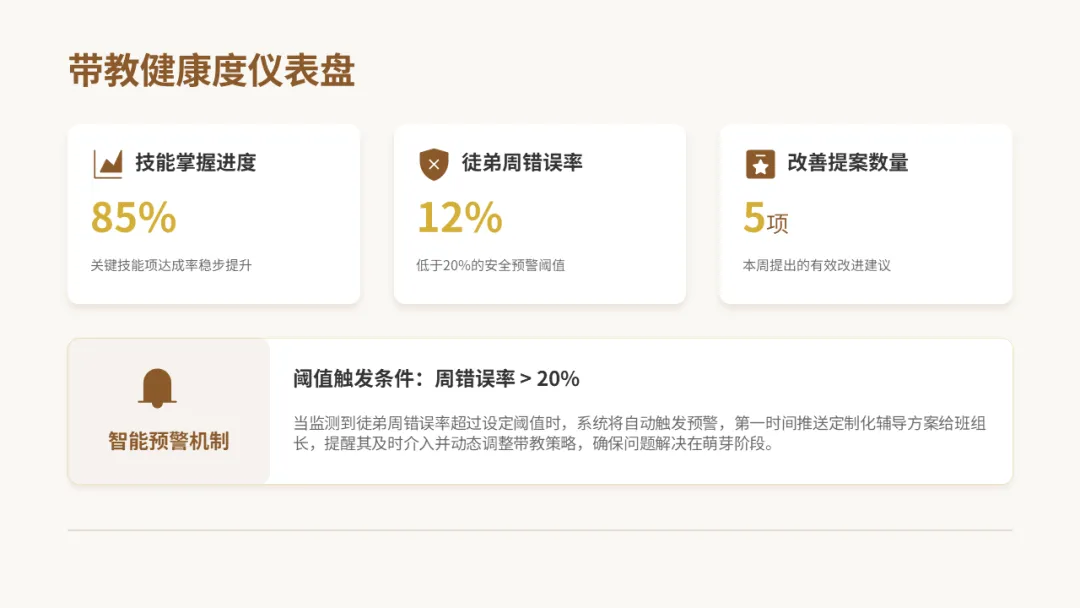
Task: Click the star badge icon for 改善提案数量
Action: (760, 163)
